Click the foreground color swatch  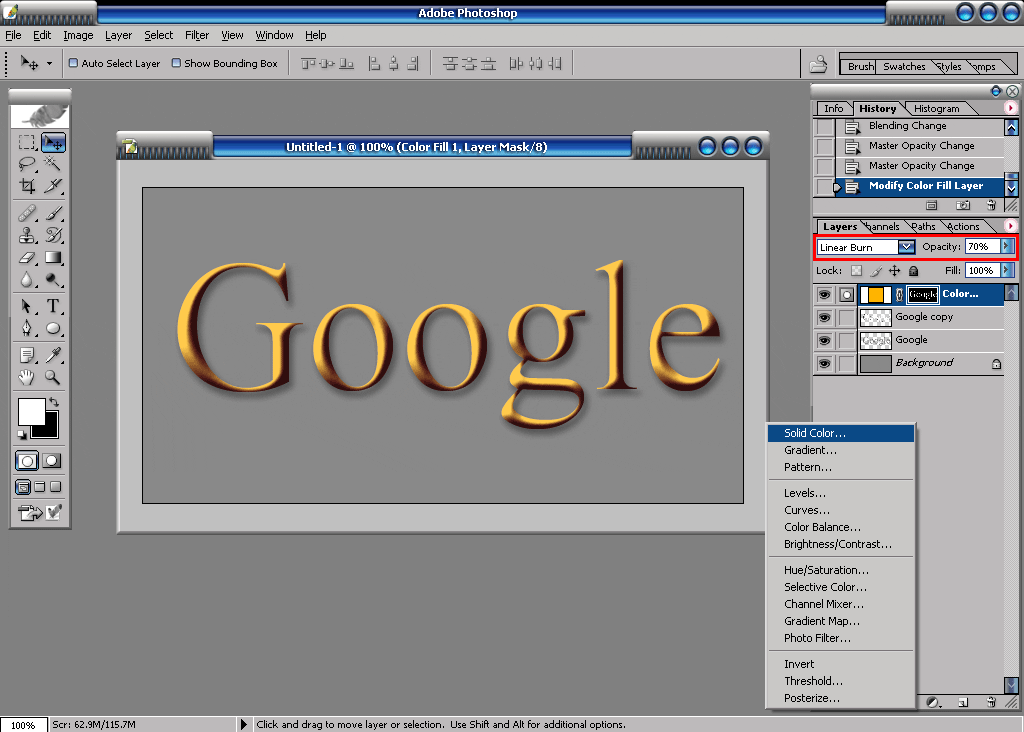31,412
